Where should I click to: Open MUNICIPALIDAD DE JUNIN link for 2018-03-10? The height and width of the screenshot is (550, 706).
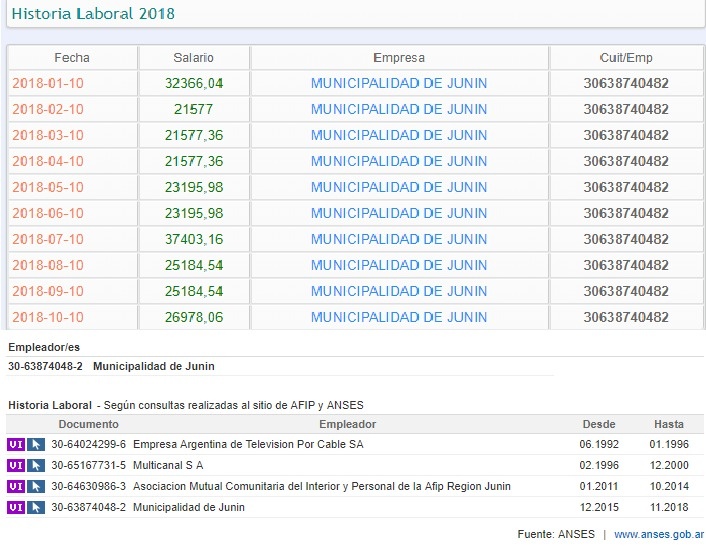(x=399, y=135)
